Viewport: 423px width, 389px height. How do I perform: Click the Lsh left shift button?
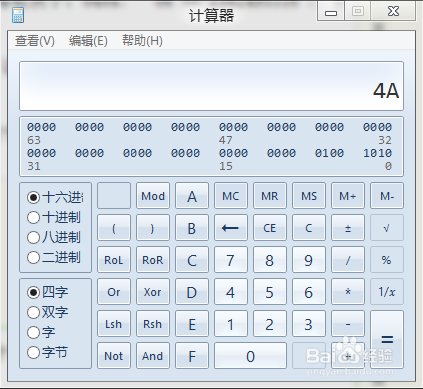point(114,324)
